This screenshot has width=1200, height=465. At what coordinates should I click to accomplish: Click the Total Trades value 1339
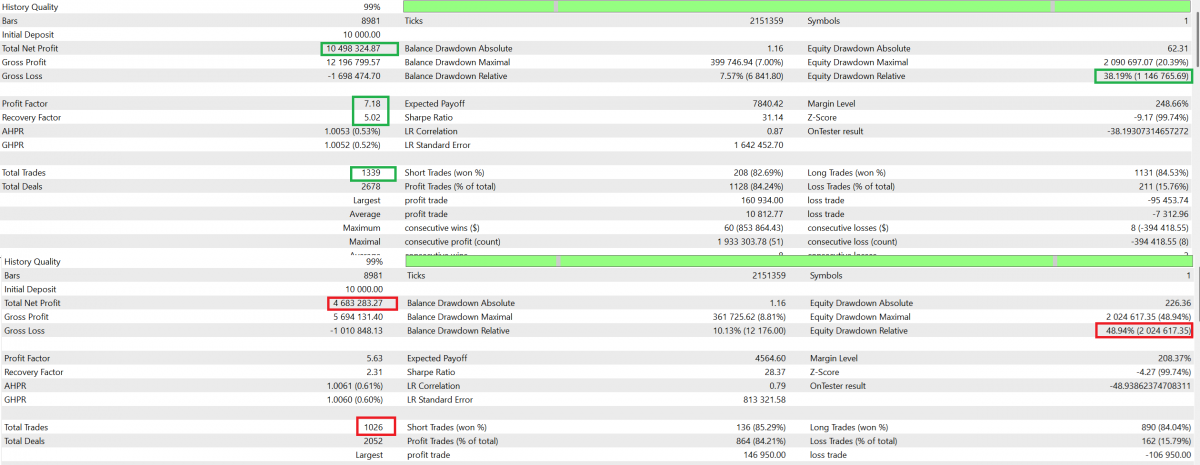tap(370, 173)
